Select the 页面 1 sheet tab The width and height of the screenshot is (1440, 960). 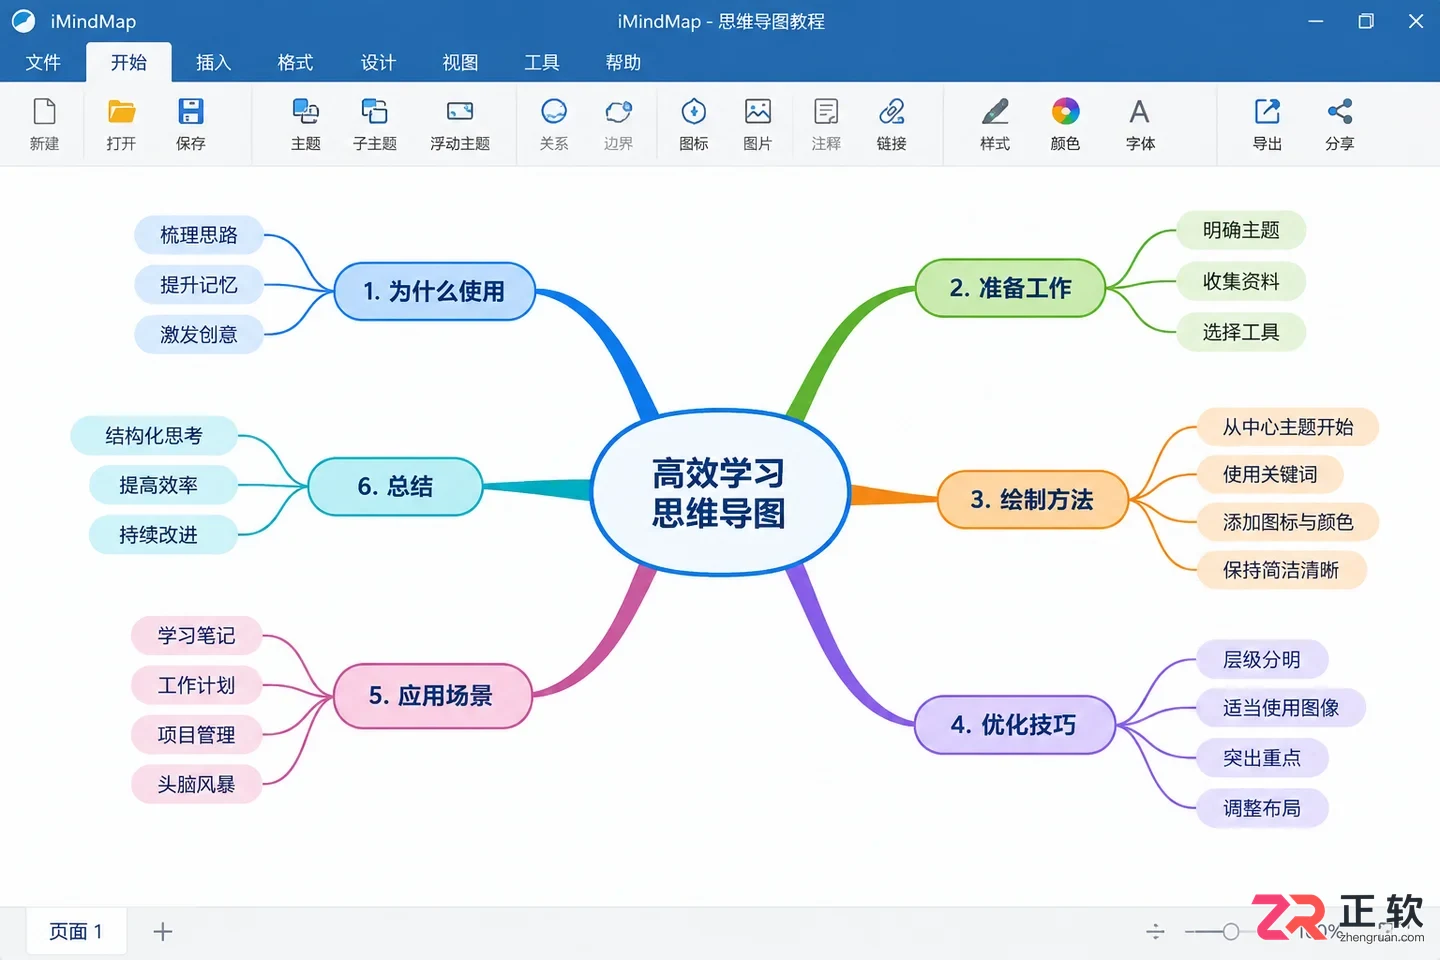(x=76, y=932)
